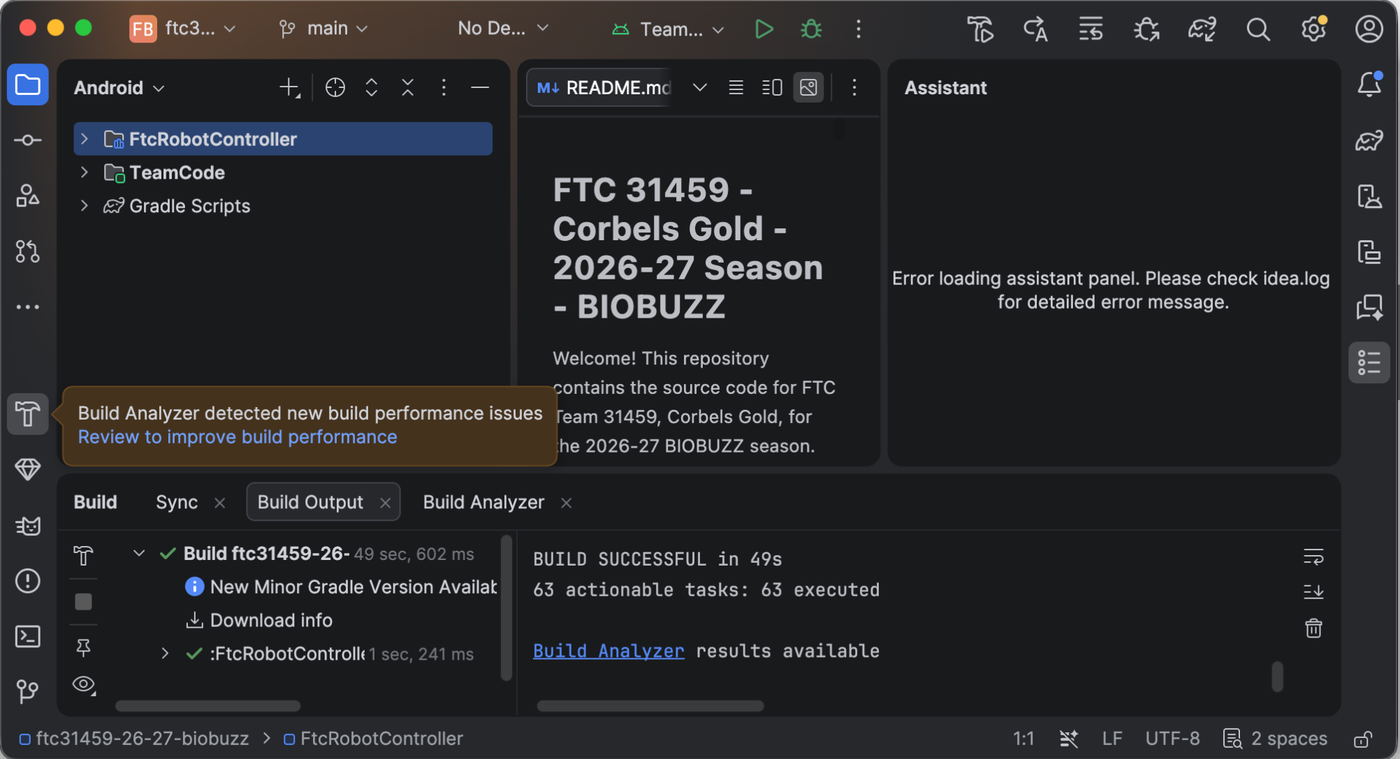Toggle build view eye icon options

pyautogui.click(x=84, y=685)
